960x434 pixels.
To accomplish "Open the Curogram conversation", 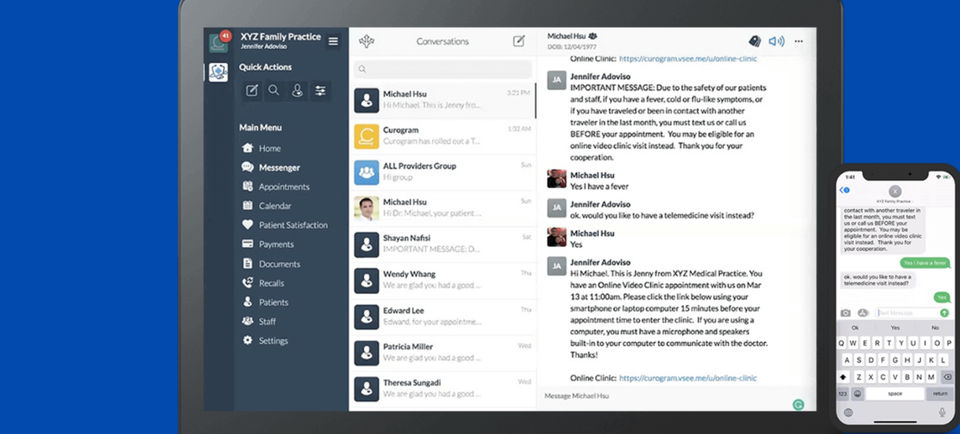I will 443,137.
